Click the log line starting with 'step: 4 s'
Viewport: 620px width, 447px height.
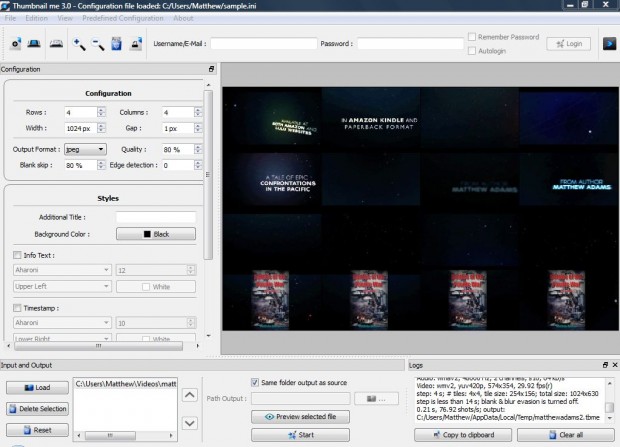pos(507,394)
